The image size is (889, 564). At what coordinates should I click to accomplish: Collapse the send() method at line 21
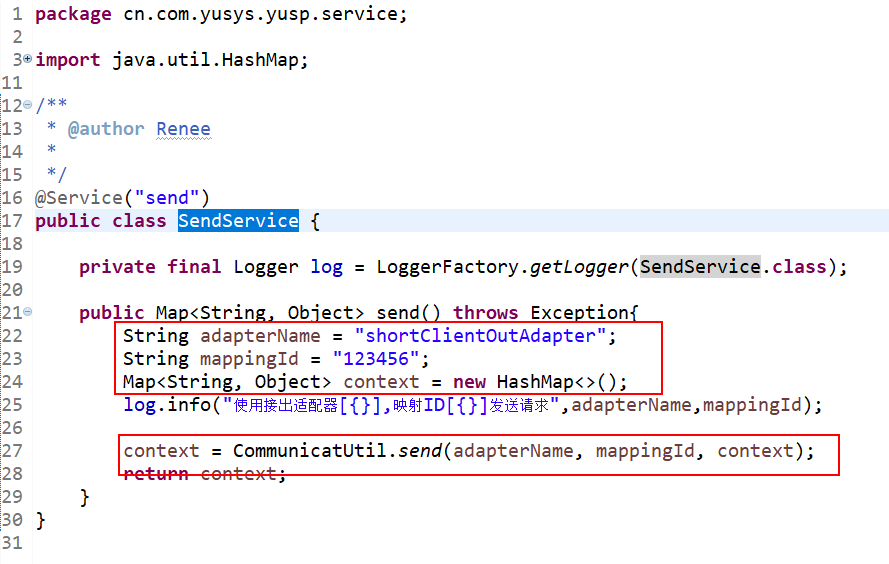coord(28,313)
